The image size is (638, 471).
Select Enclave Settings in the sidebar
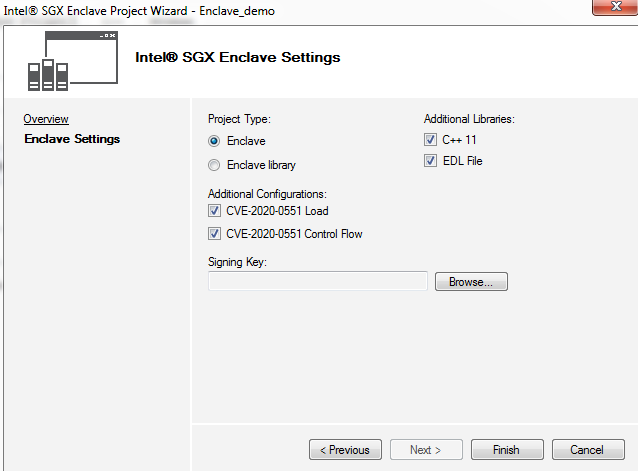(x=72, y=139)
